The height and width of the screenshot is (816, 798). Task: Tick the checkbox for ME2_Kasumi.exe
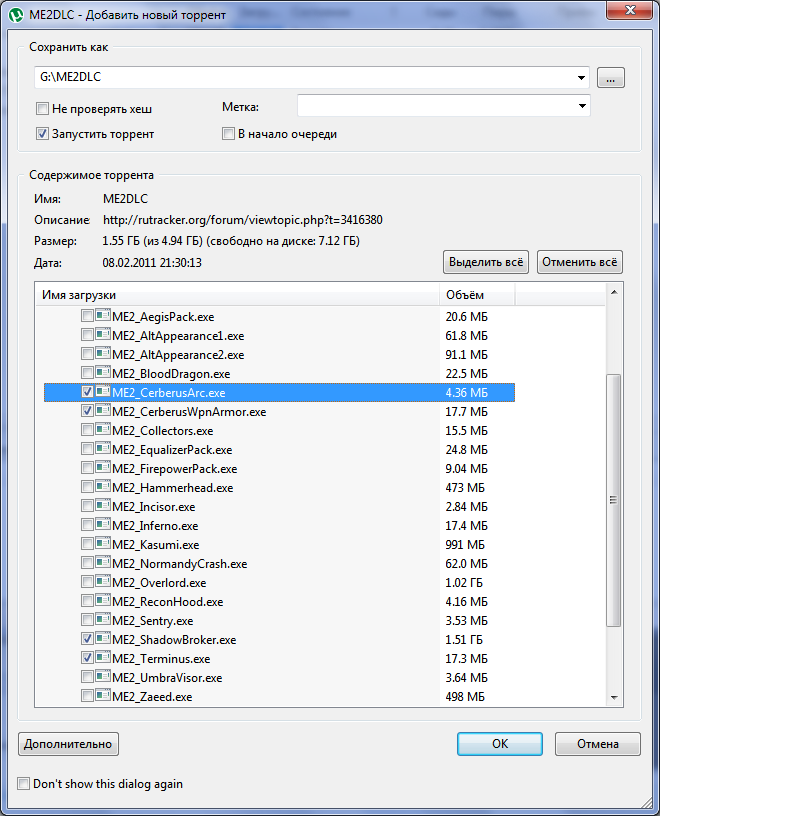87,544
